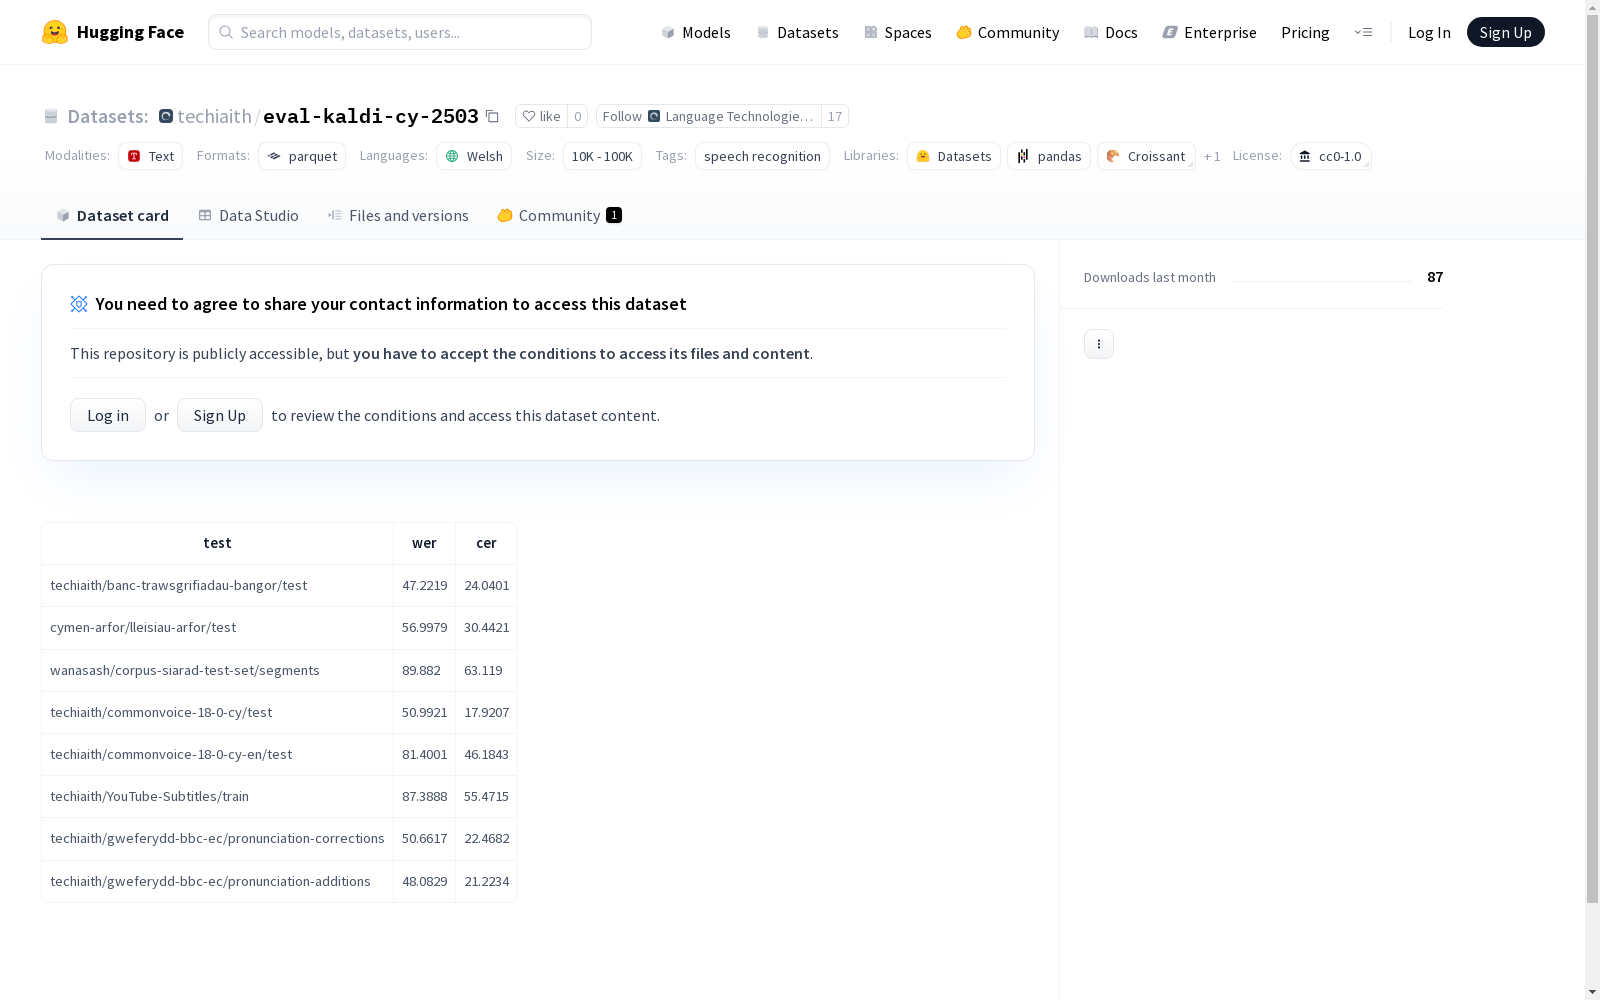Click the heart like button
Screen dimensions: 1600x1000
[x=541, y=116]
